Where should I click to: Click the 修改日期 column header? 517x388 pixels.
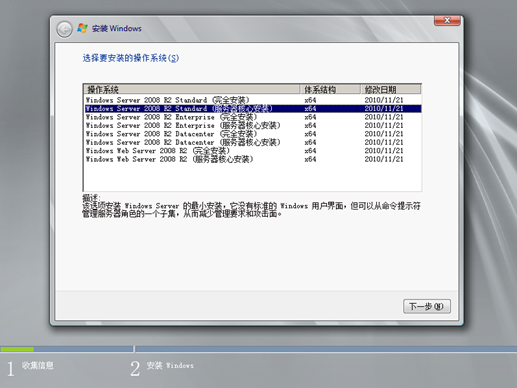coord(391,89)
